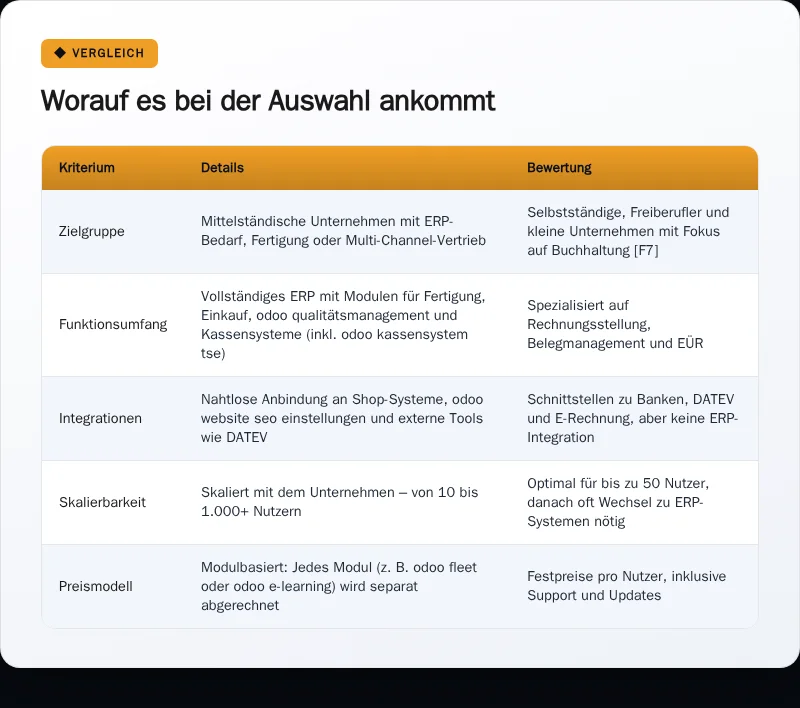This screenshot has height=708, width=800.
Task: Click the diamond icon in VERGLEICH badge
Action: click(60, 53)
